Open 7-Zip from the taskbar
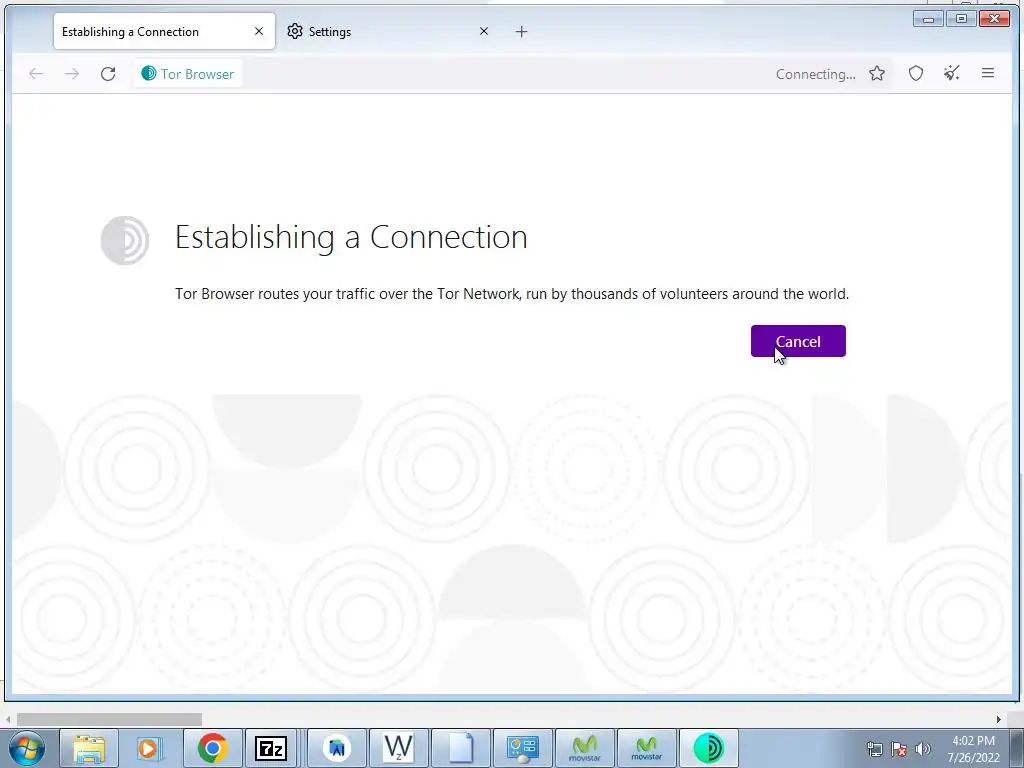The image size is (1024, 768). click(272, 748)
